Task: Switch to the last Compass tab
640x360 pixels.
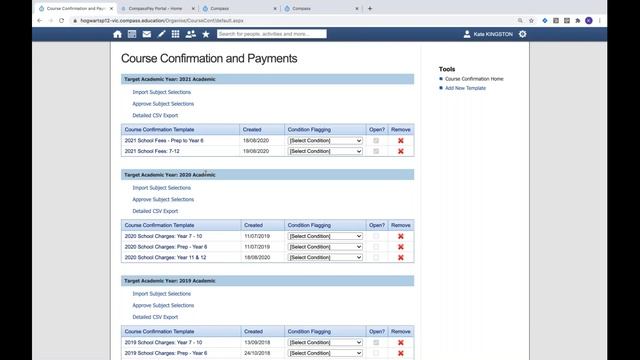Action: point(321,8)
